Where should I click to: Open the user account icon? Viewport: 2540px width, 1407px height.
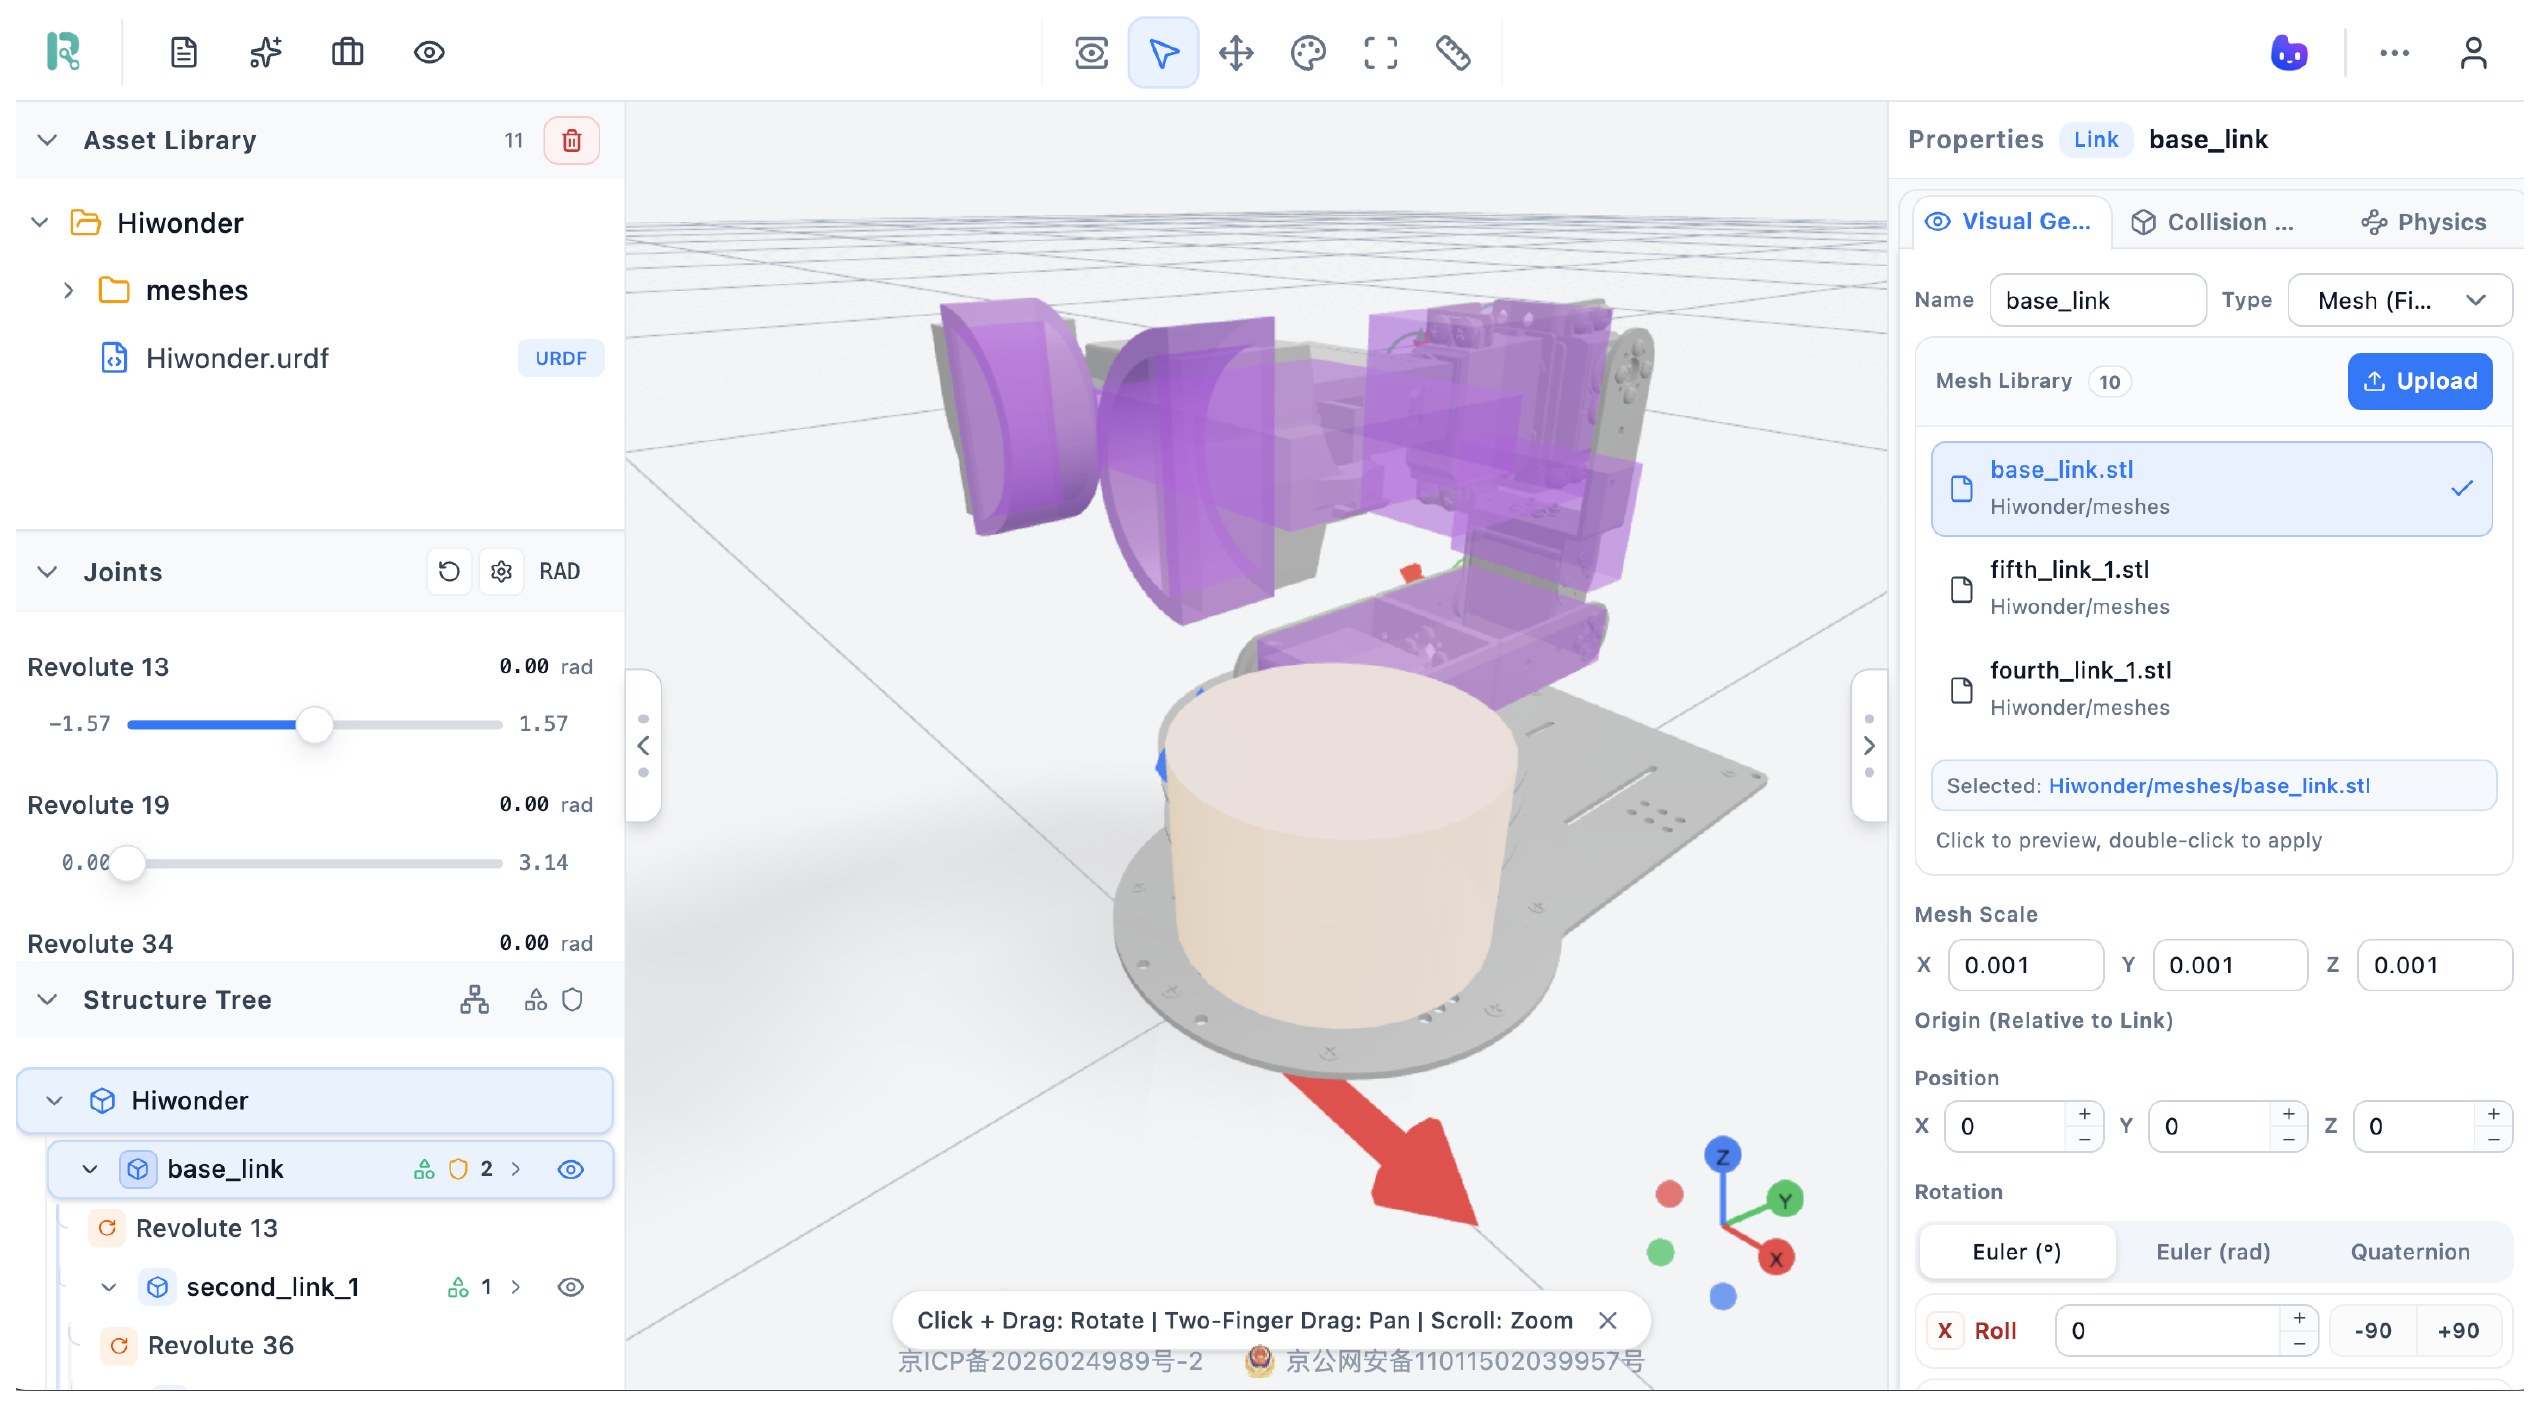2473,53
